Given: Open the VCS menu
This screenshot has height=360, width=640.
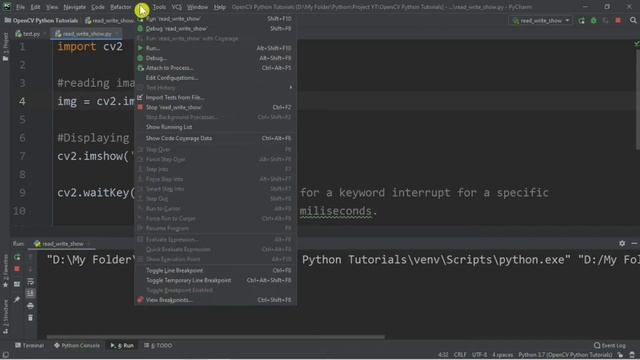Looking at the screenshot, I should (176, 7).
